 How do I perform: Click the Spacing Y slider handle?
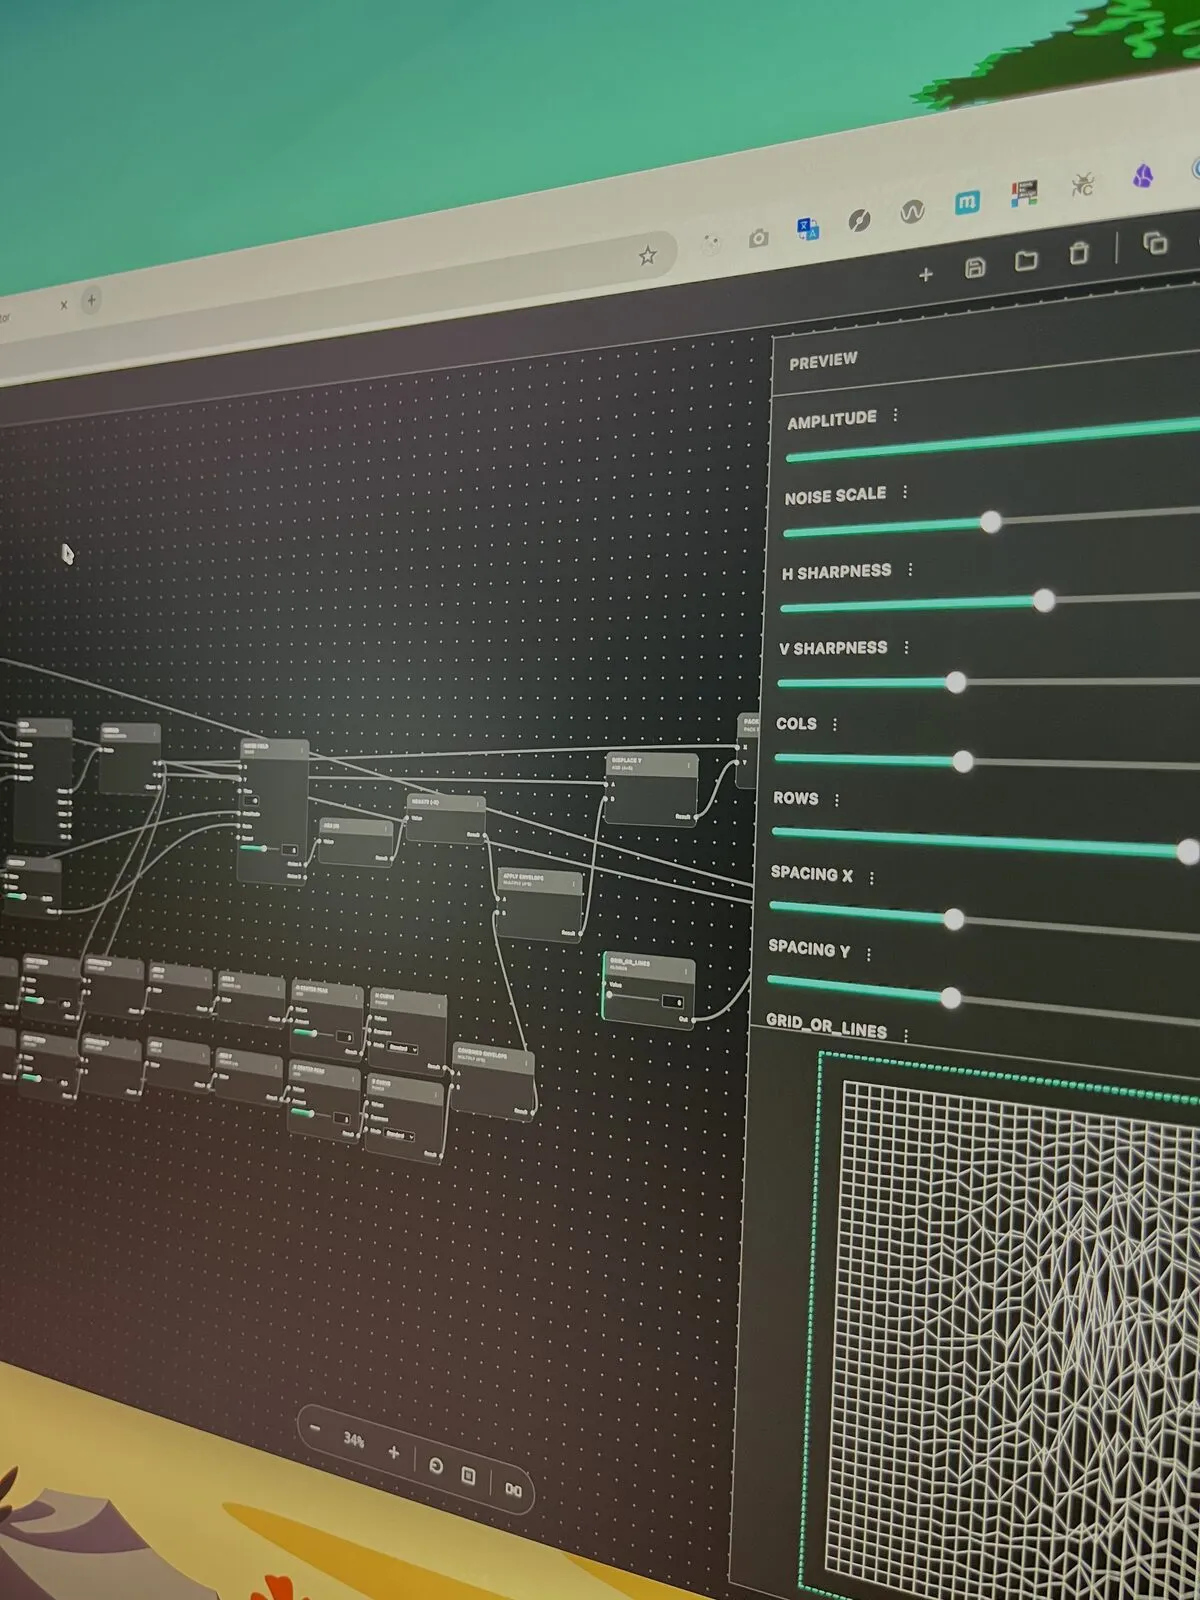(951, 997)
